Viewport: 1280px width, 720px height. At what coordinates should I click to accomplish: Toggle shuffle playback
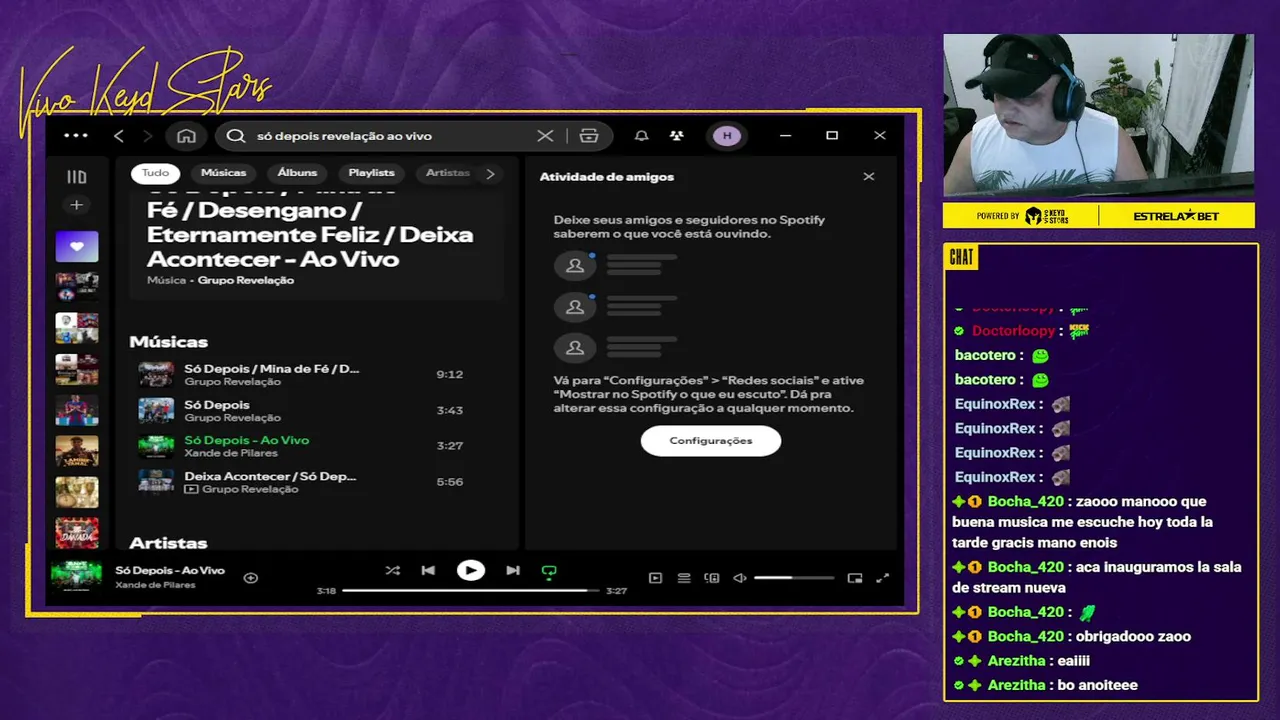[392, 570]
